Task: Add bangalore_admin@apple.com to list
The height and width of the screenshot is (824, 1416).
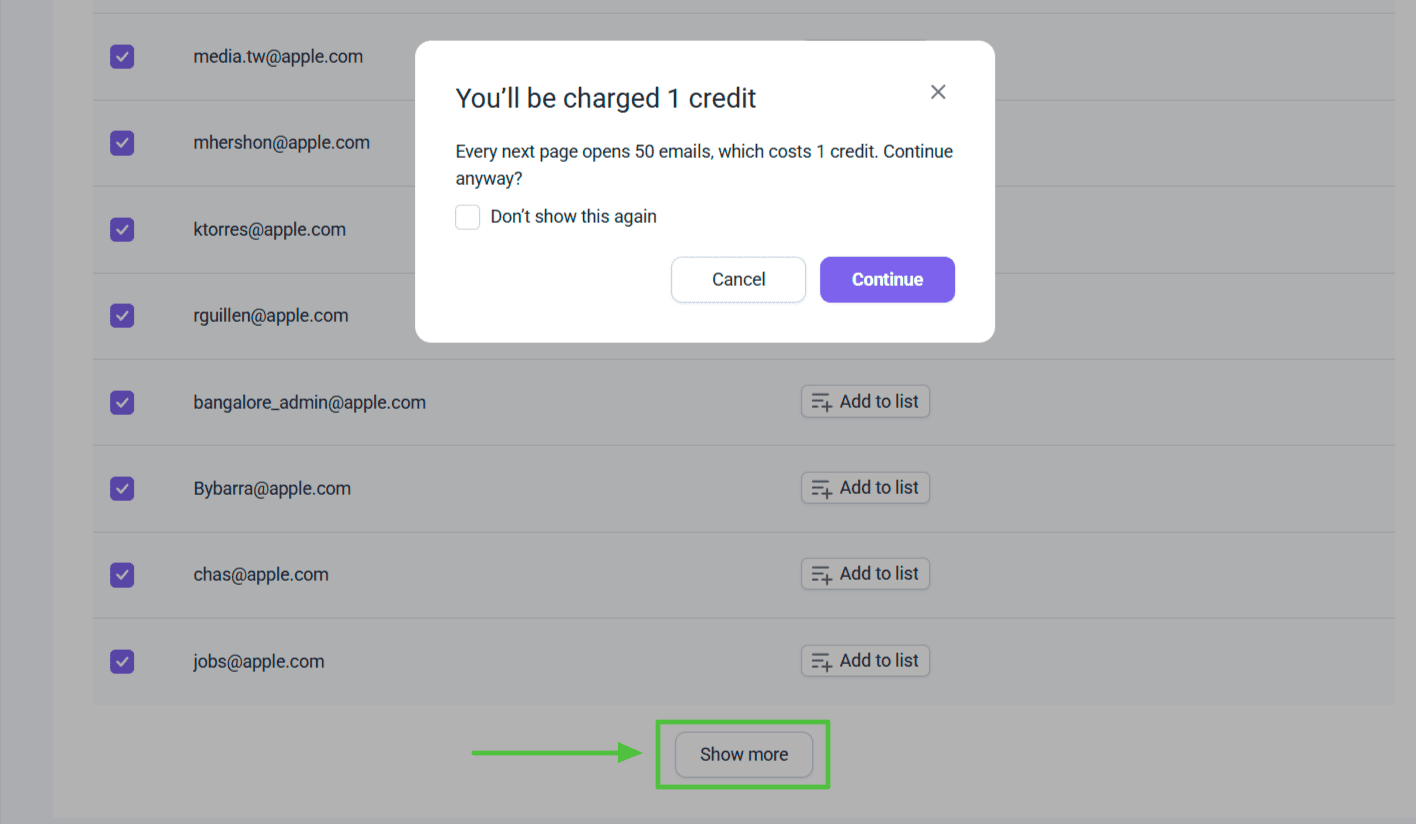Action: [865, 402]
